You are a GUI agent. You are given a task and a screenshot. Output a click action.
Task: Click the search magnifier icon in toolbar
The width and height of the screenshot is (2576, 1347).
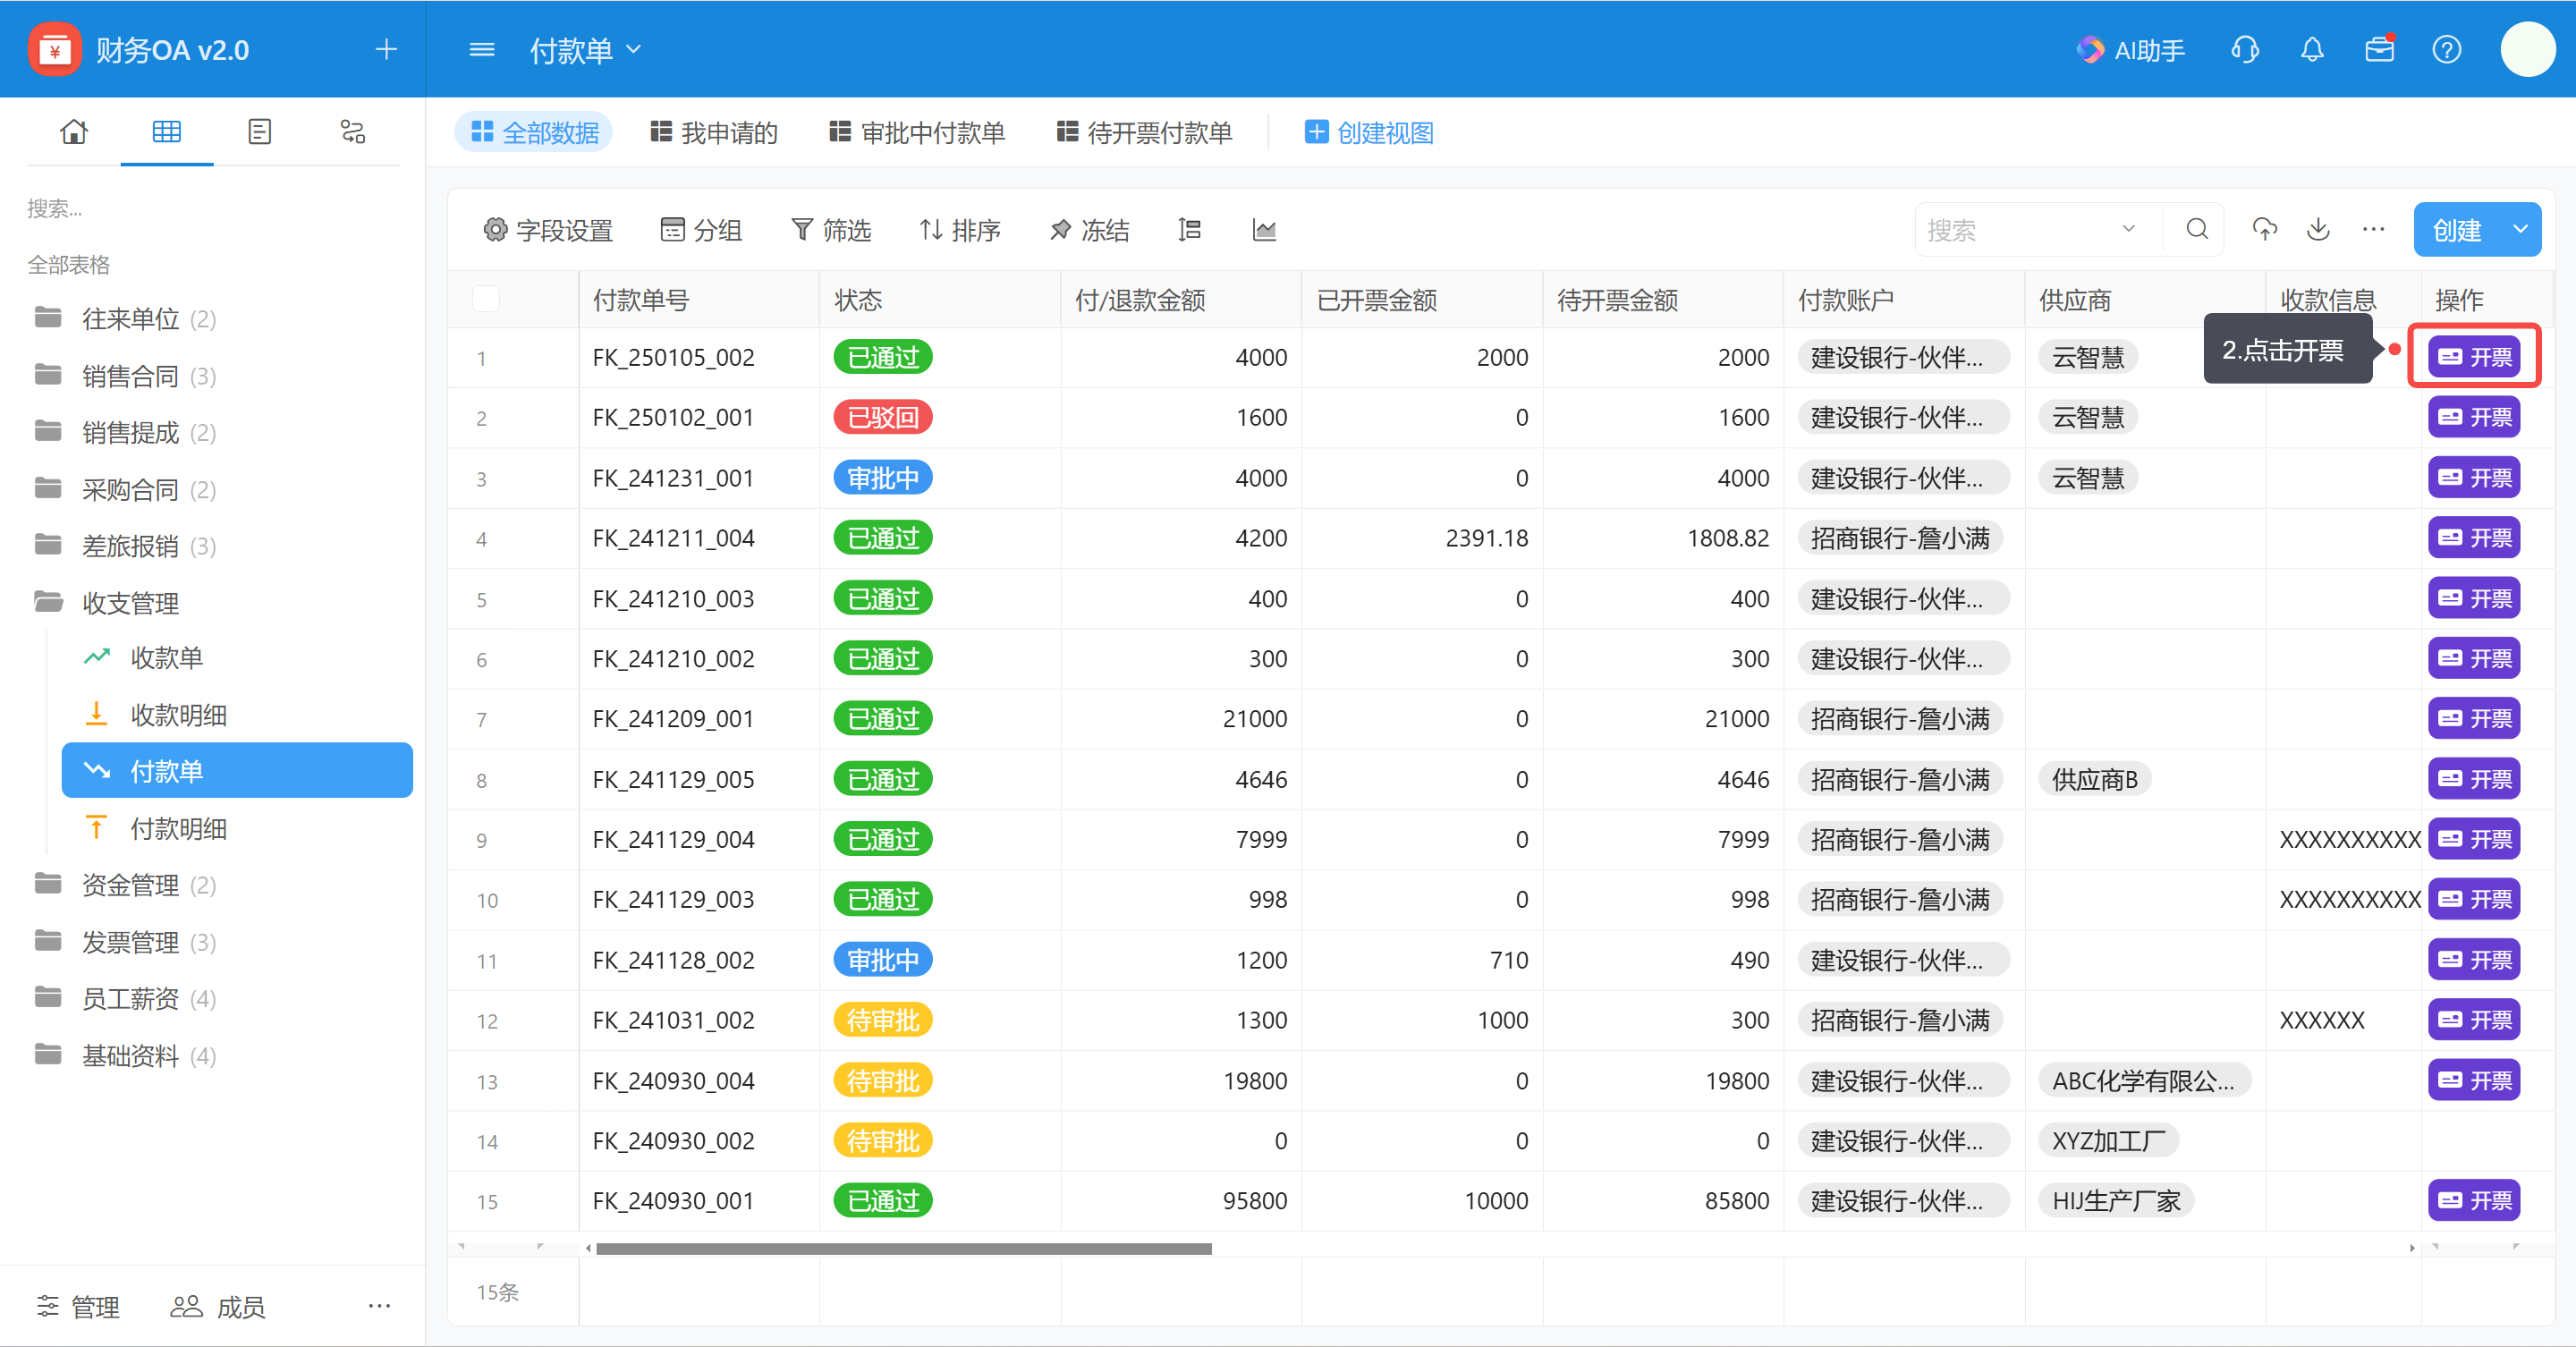click(2197, 230)
